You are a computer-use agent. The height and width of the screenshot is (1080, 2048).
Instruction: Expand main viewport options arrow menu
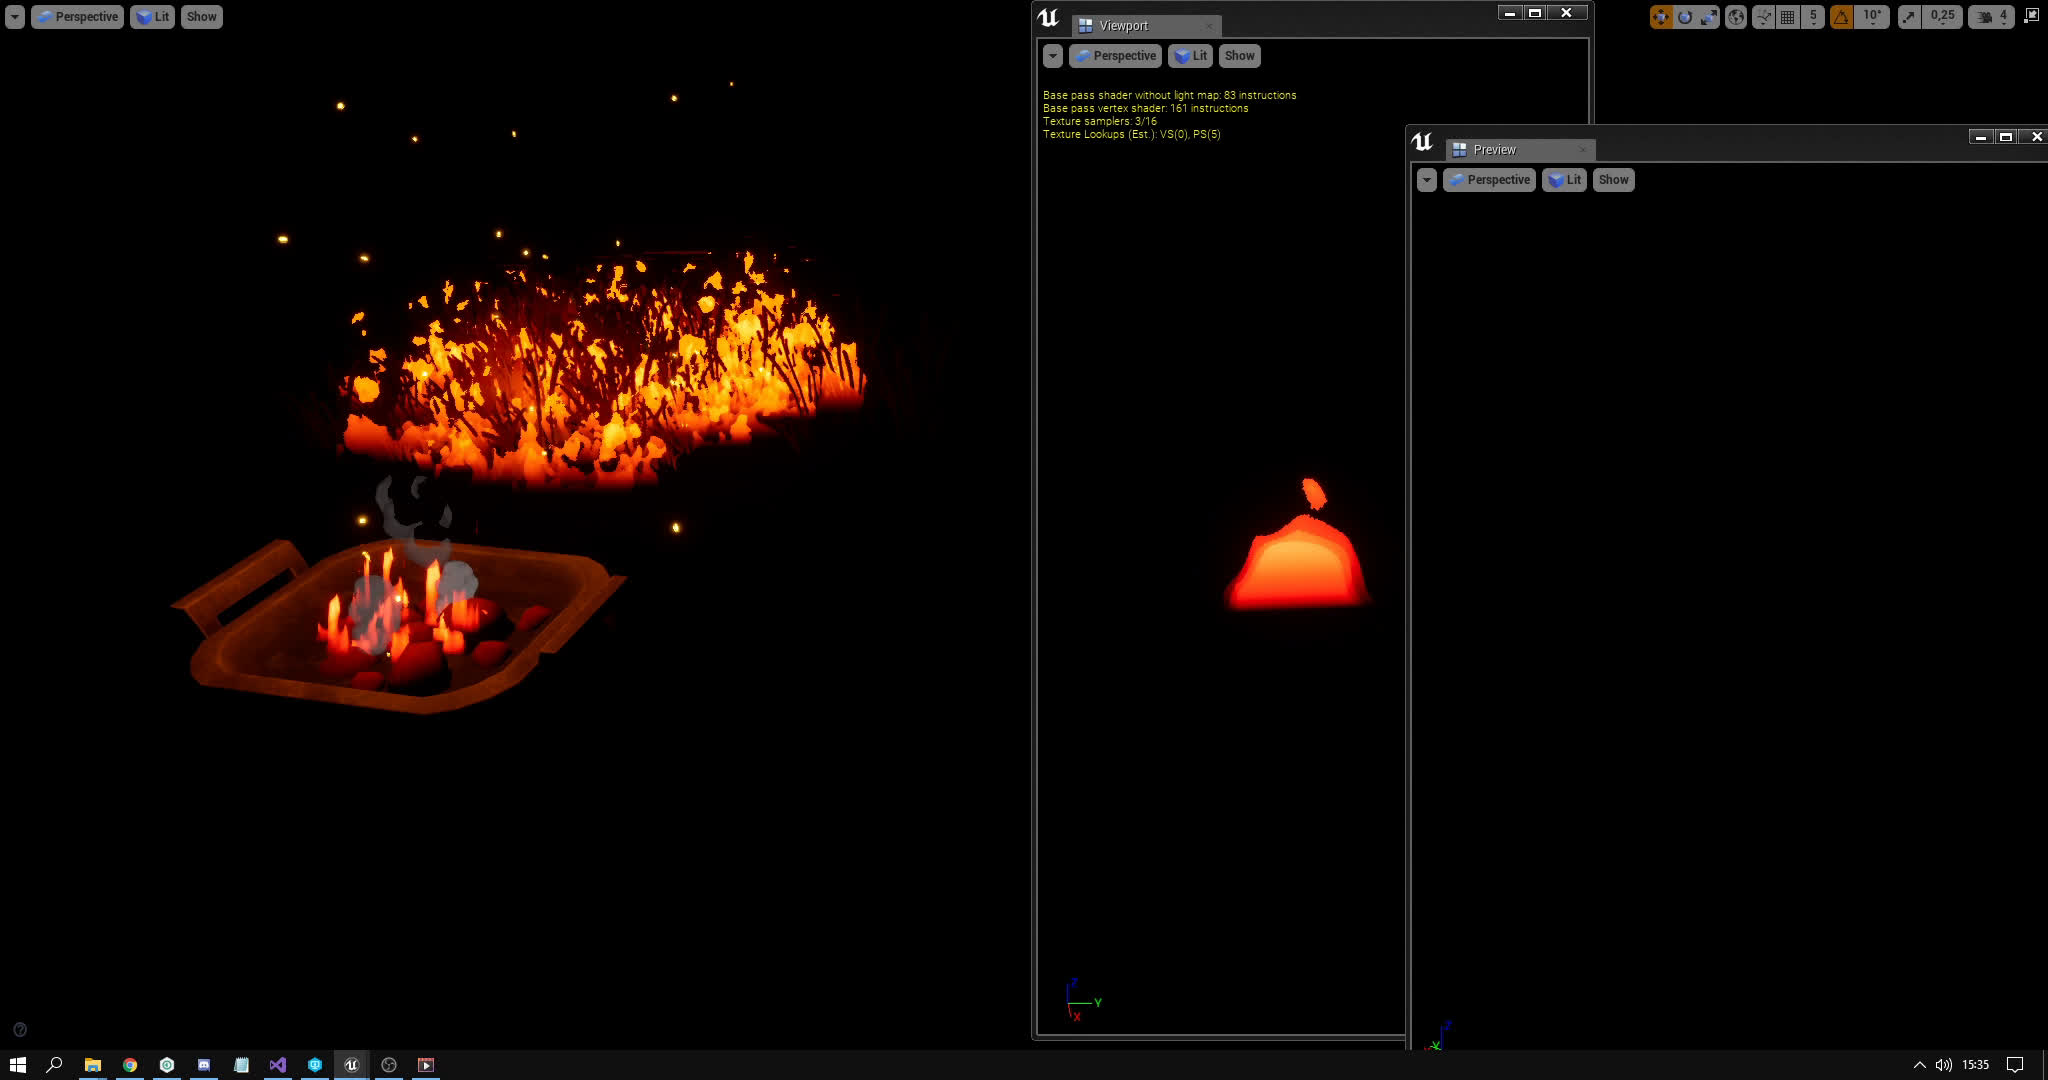[x=14, y=17]
